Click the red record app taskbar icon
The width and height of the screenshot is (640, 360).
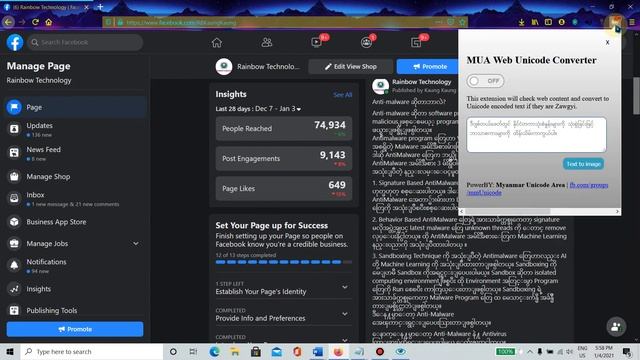point(380,351)
